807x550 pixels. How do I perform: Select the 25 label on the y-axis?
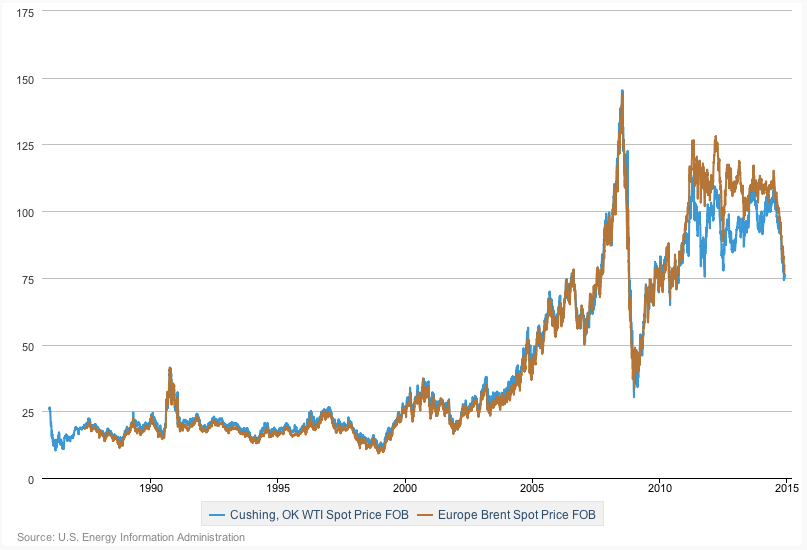28,412
